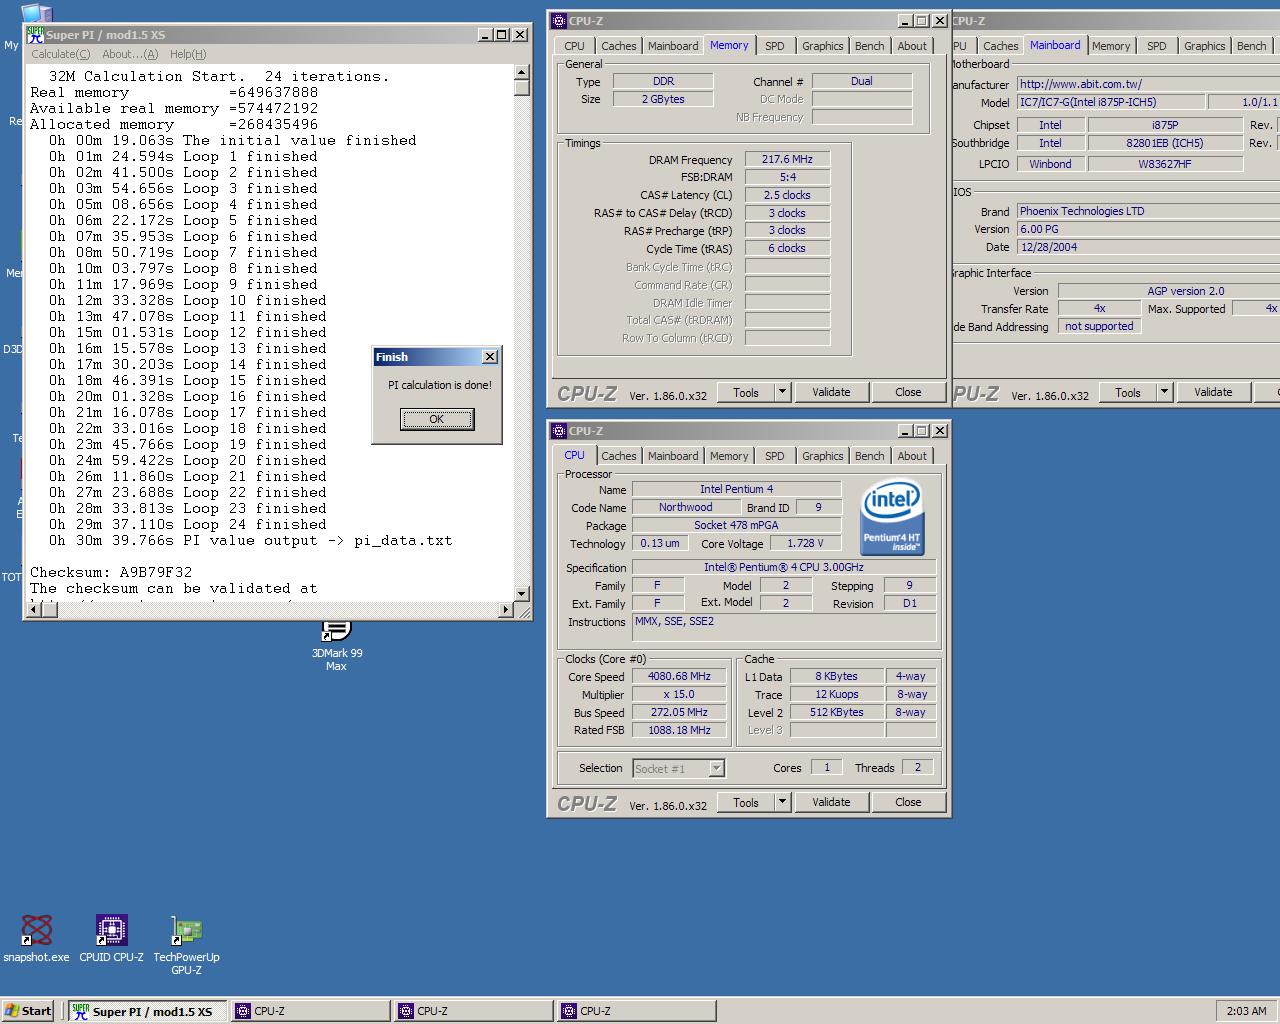Open SPD tab in Mainboard CPU-Z window
The width and height of the screenshot is (1280, 1024).
[1157, 46]
